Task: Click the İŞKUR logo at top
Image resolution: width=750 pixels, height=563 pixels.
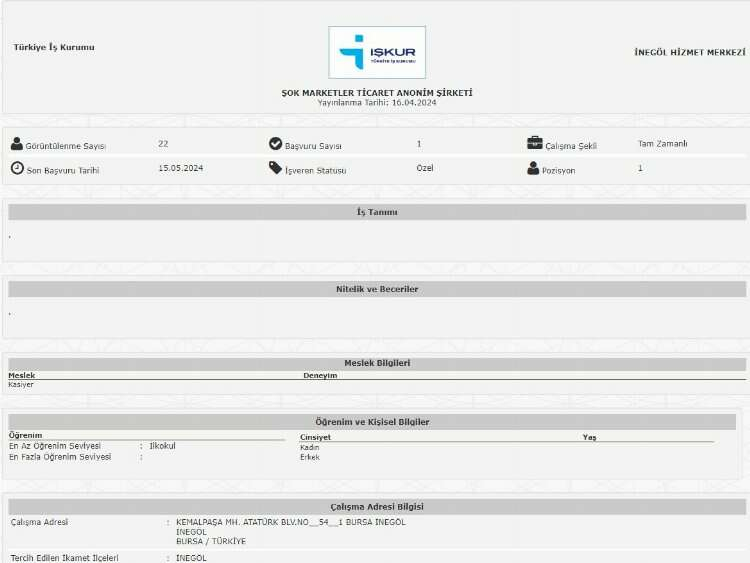Action: [377, 53]
